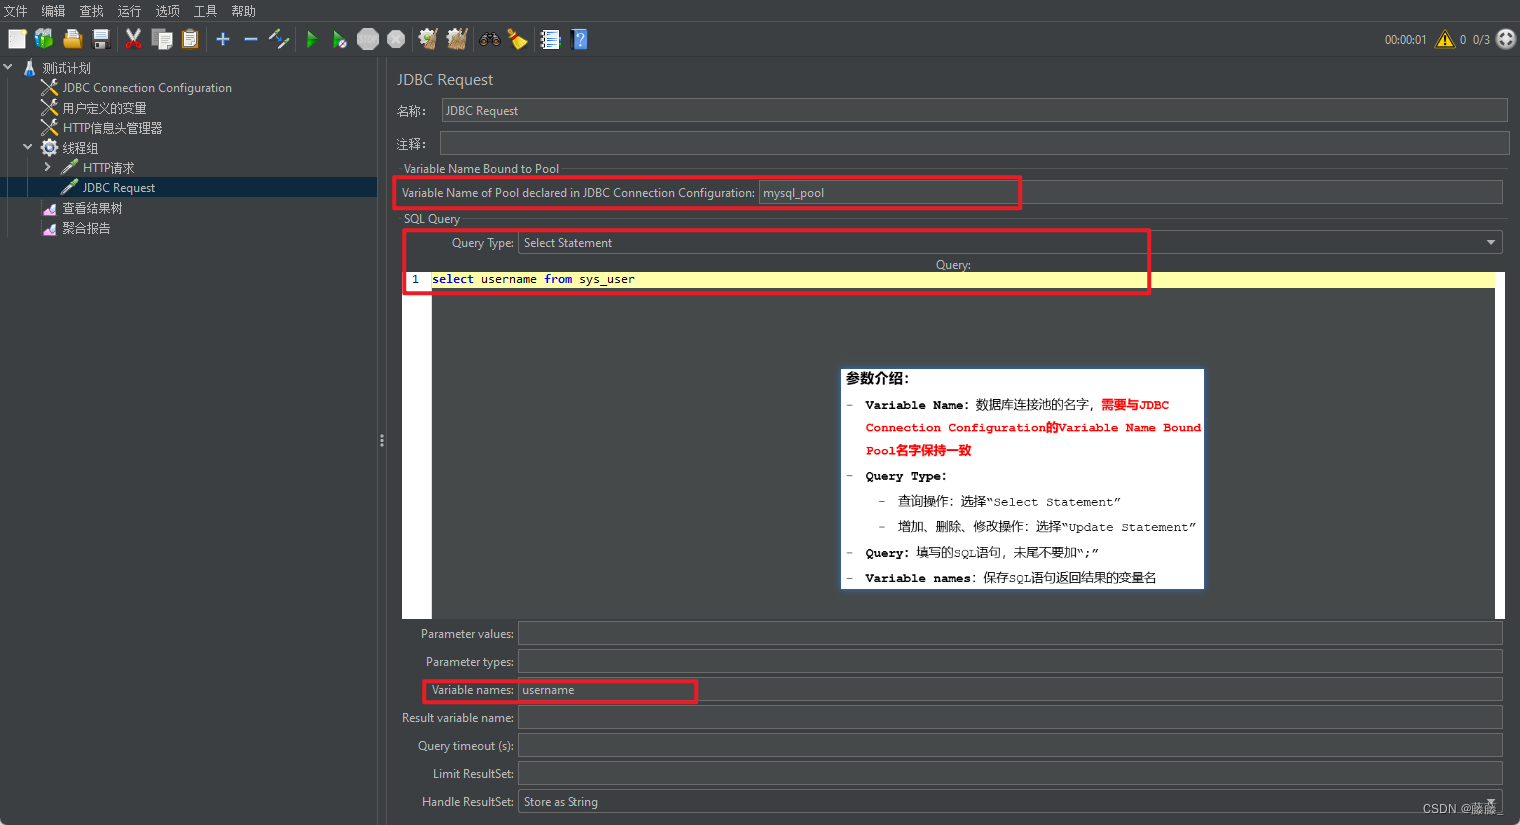Click the Search binoculars icon

pyautogui.click(x=490, y=39)
